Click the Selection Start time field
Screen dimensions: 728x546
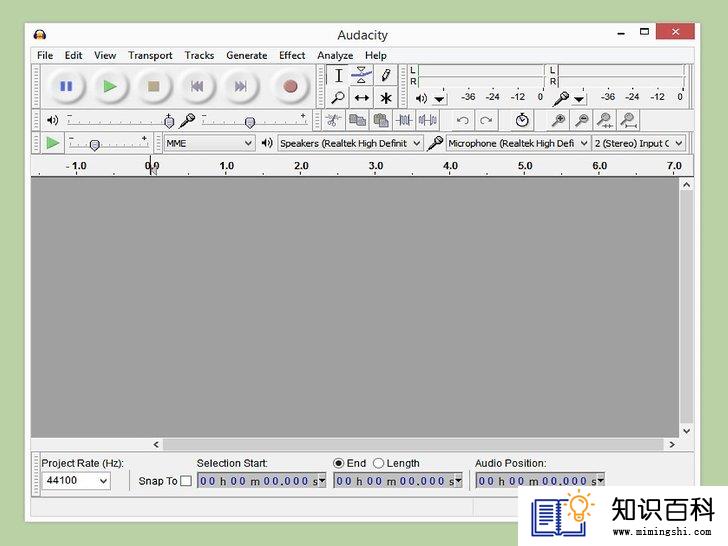pyautogui.click(x=261, y=481)
